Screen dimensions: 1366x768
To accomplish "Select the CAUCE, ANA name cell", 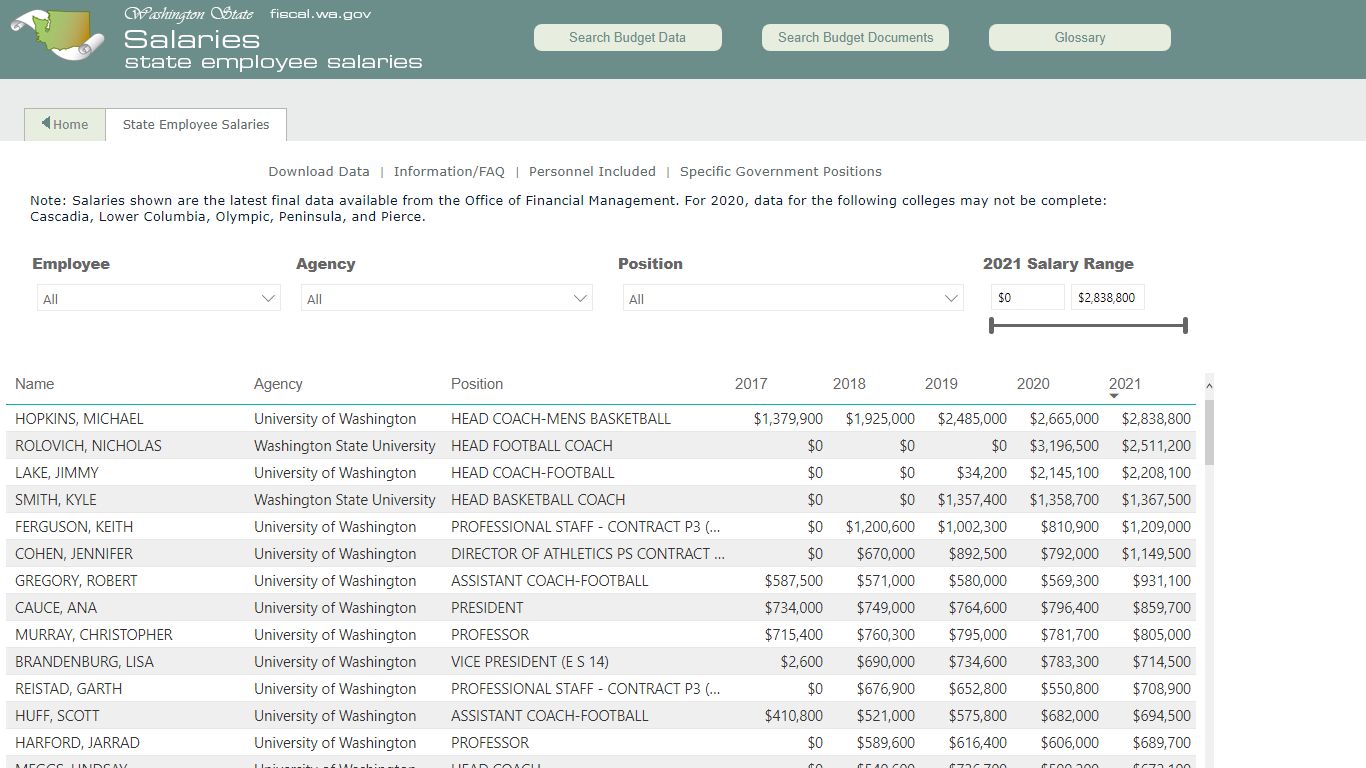I will tap(56, 608).
